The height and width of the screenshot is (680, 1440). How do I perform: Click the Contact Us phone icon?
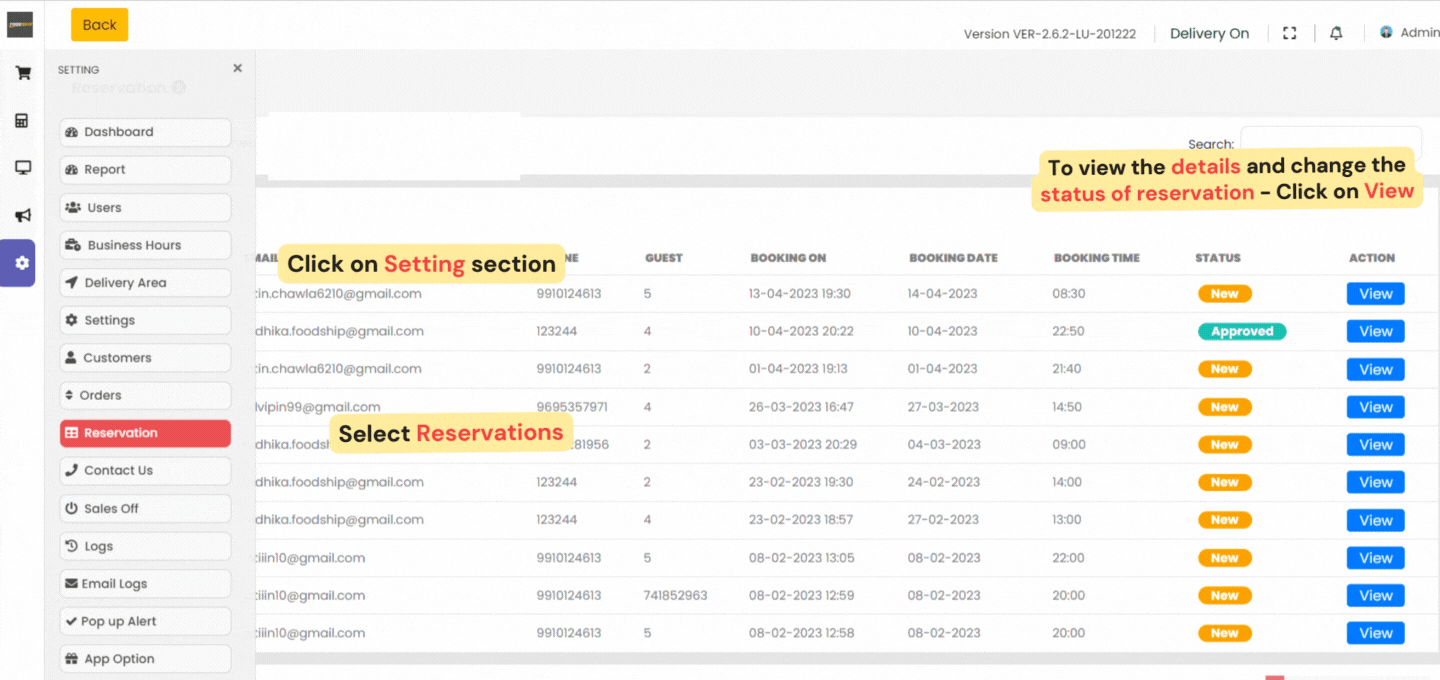(x=71, y=471)
